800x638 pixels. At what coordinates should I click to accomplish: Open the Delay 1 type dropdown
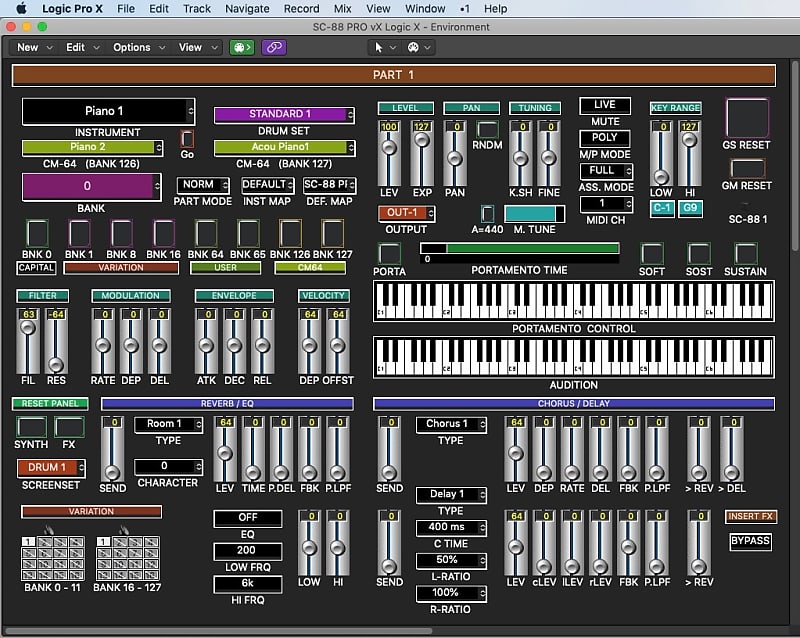pos(451,495)
